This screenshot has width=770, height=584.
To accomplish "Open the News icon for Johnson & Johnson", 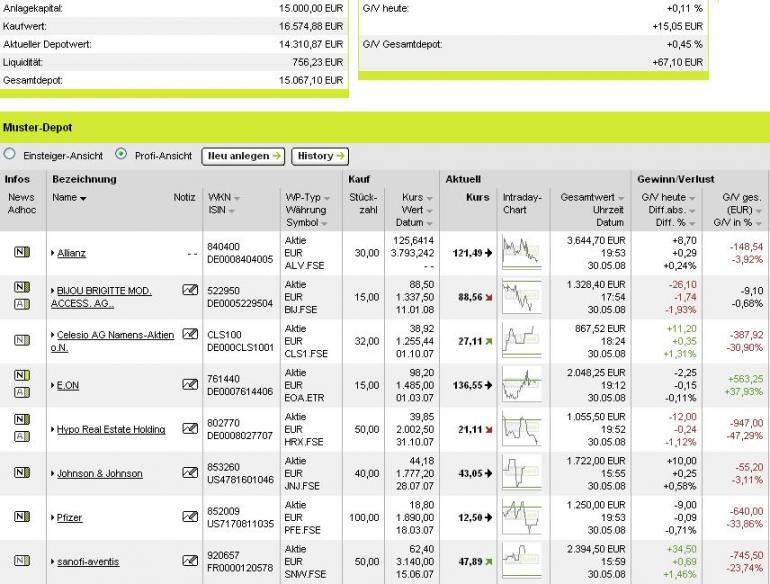I will [22, 473].
